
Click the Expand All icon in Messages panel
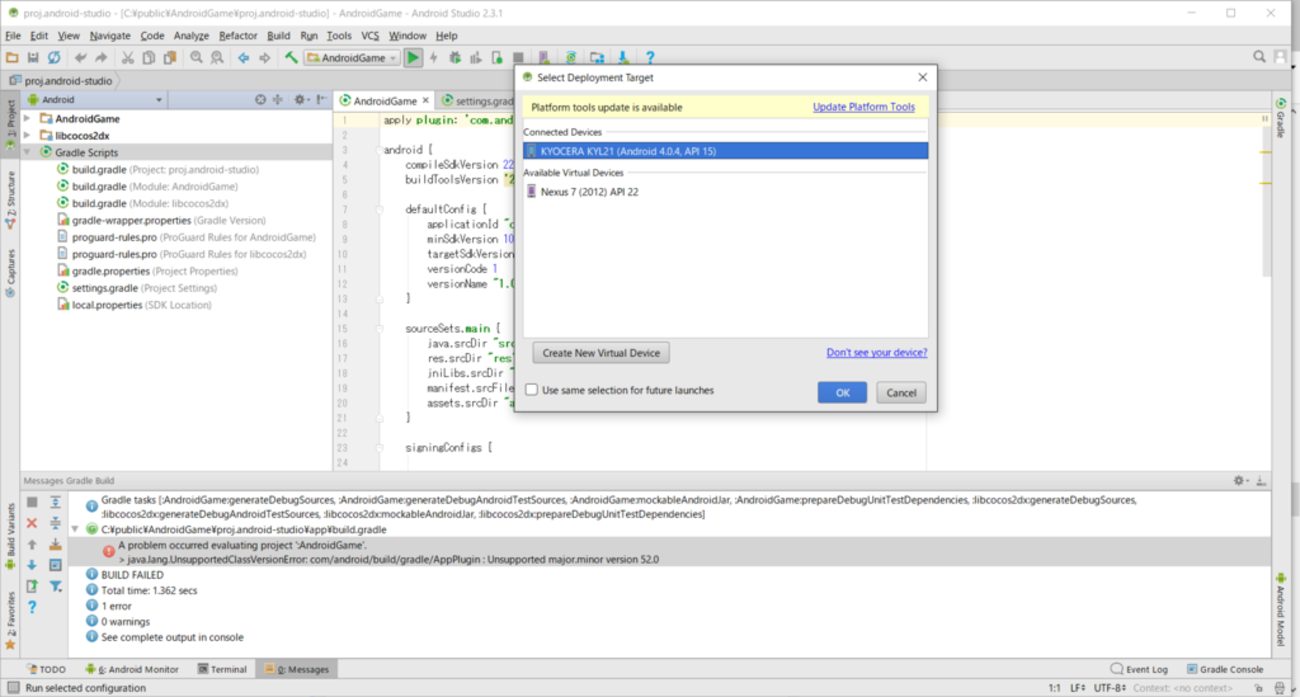(55, 502)
